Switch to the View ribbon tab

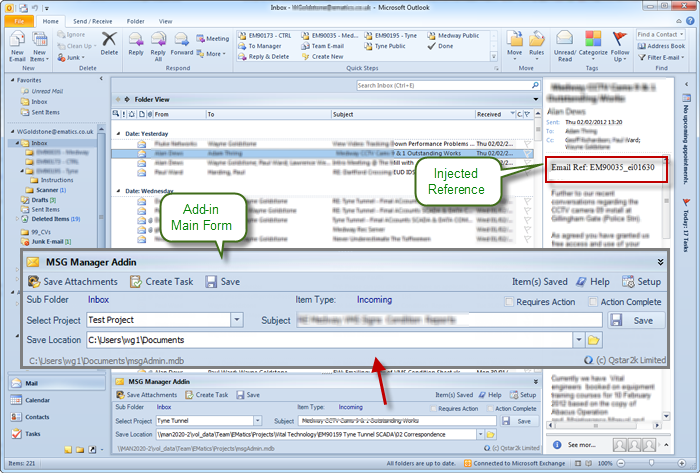pyautogui.click(x=165, y=21)
